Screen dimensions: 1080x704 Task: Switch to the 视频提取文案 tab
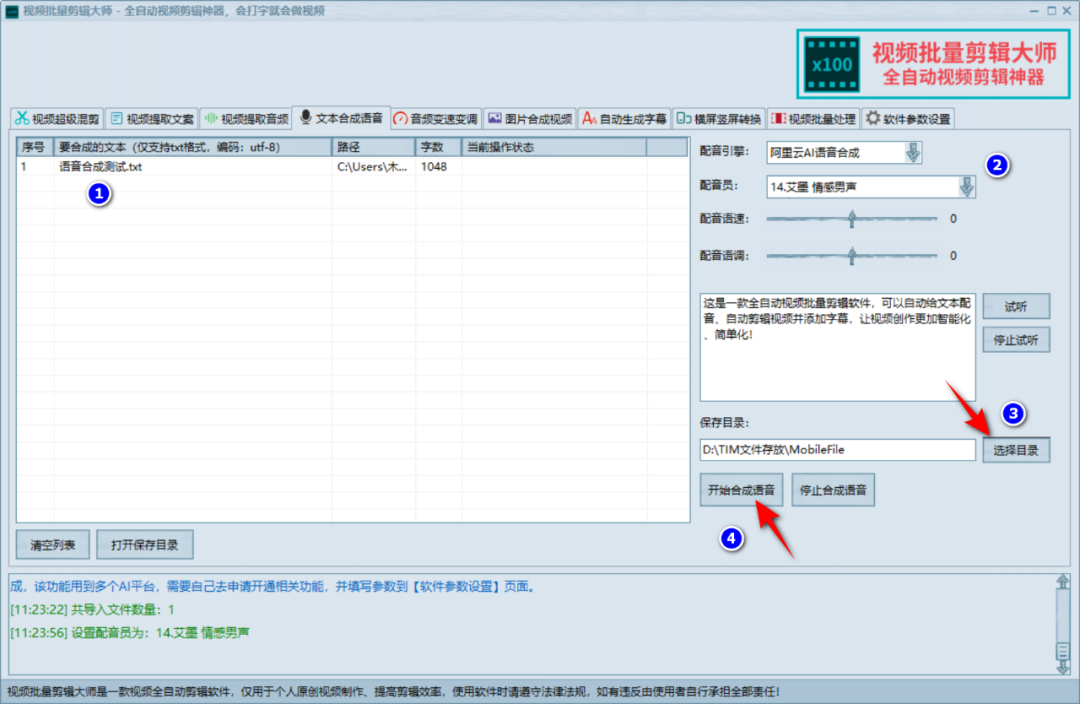point(152,118)
